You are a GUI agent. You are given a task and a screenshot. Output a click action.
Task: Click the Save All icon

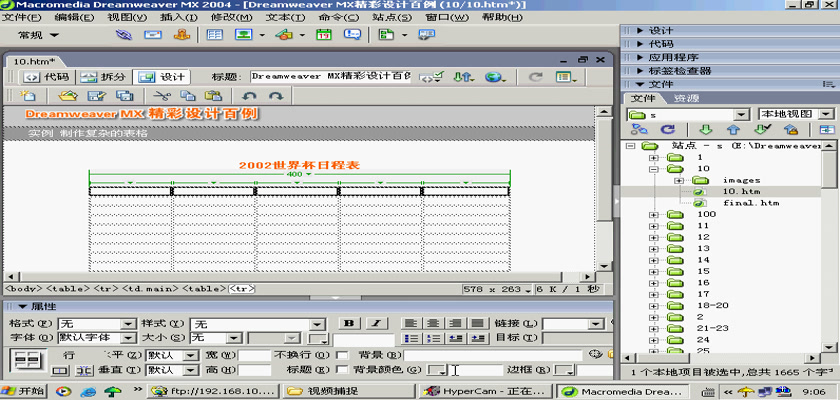tap(125, 96)
